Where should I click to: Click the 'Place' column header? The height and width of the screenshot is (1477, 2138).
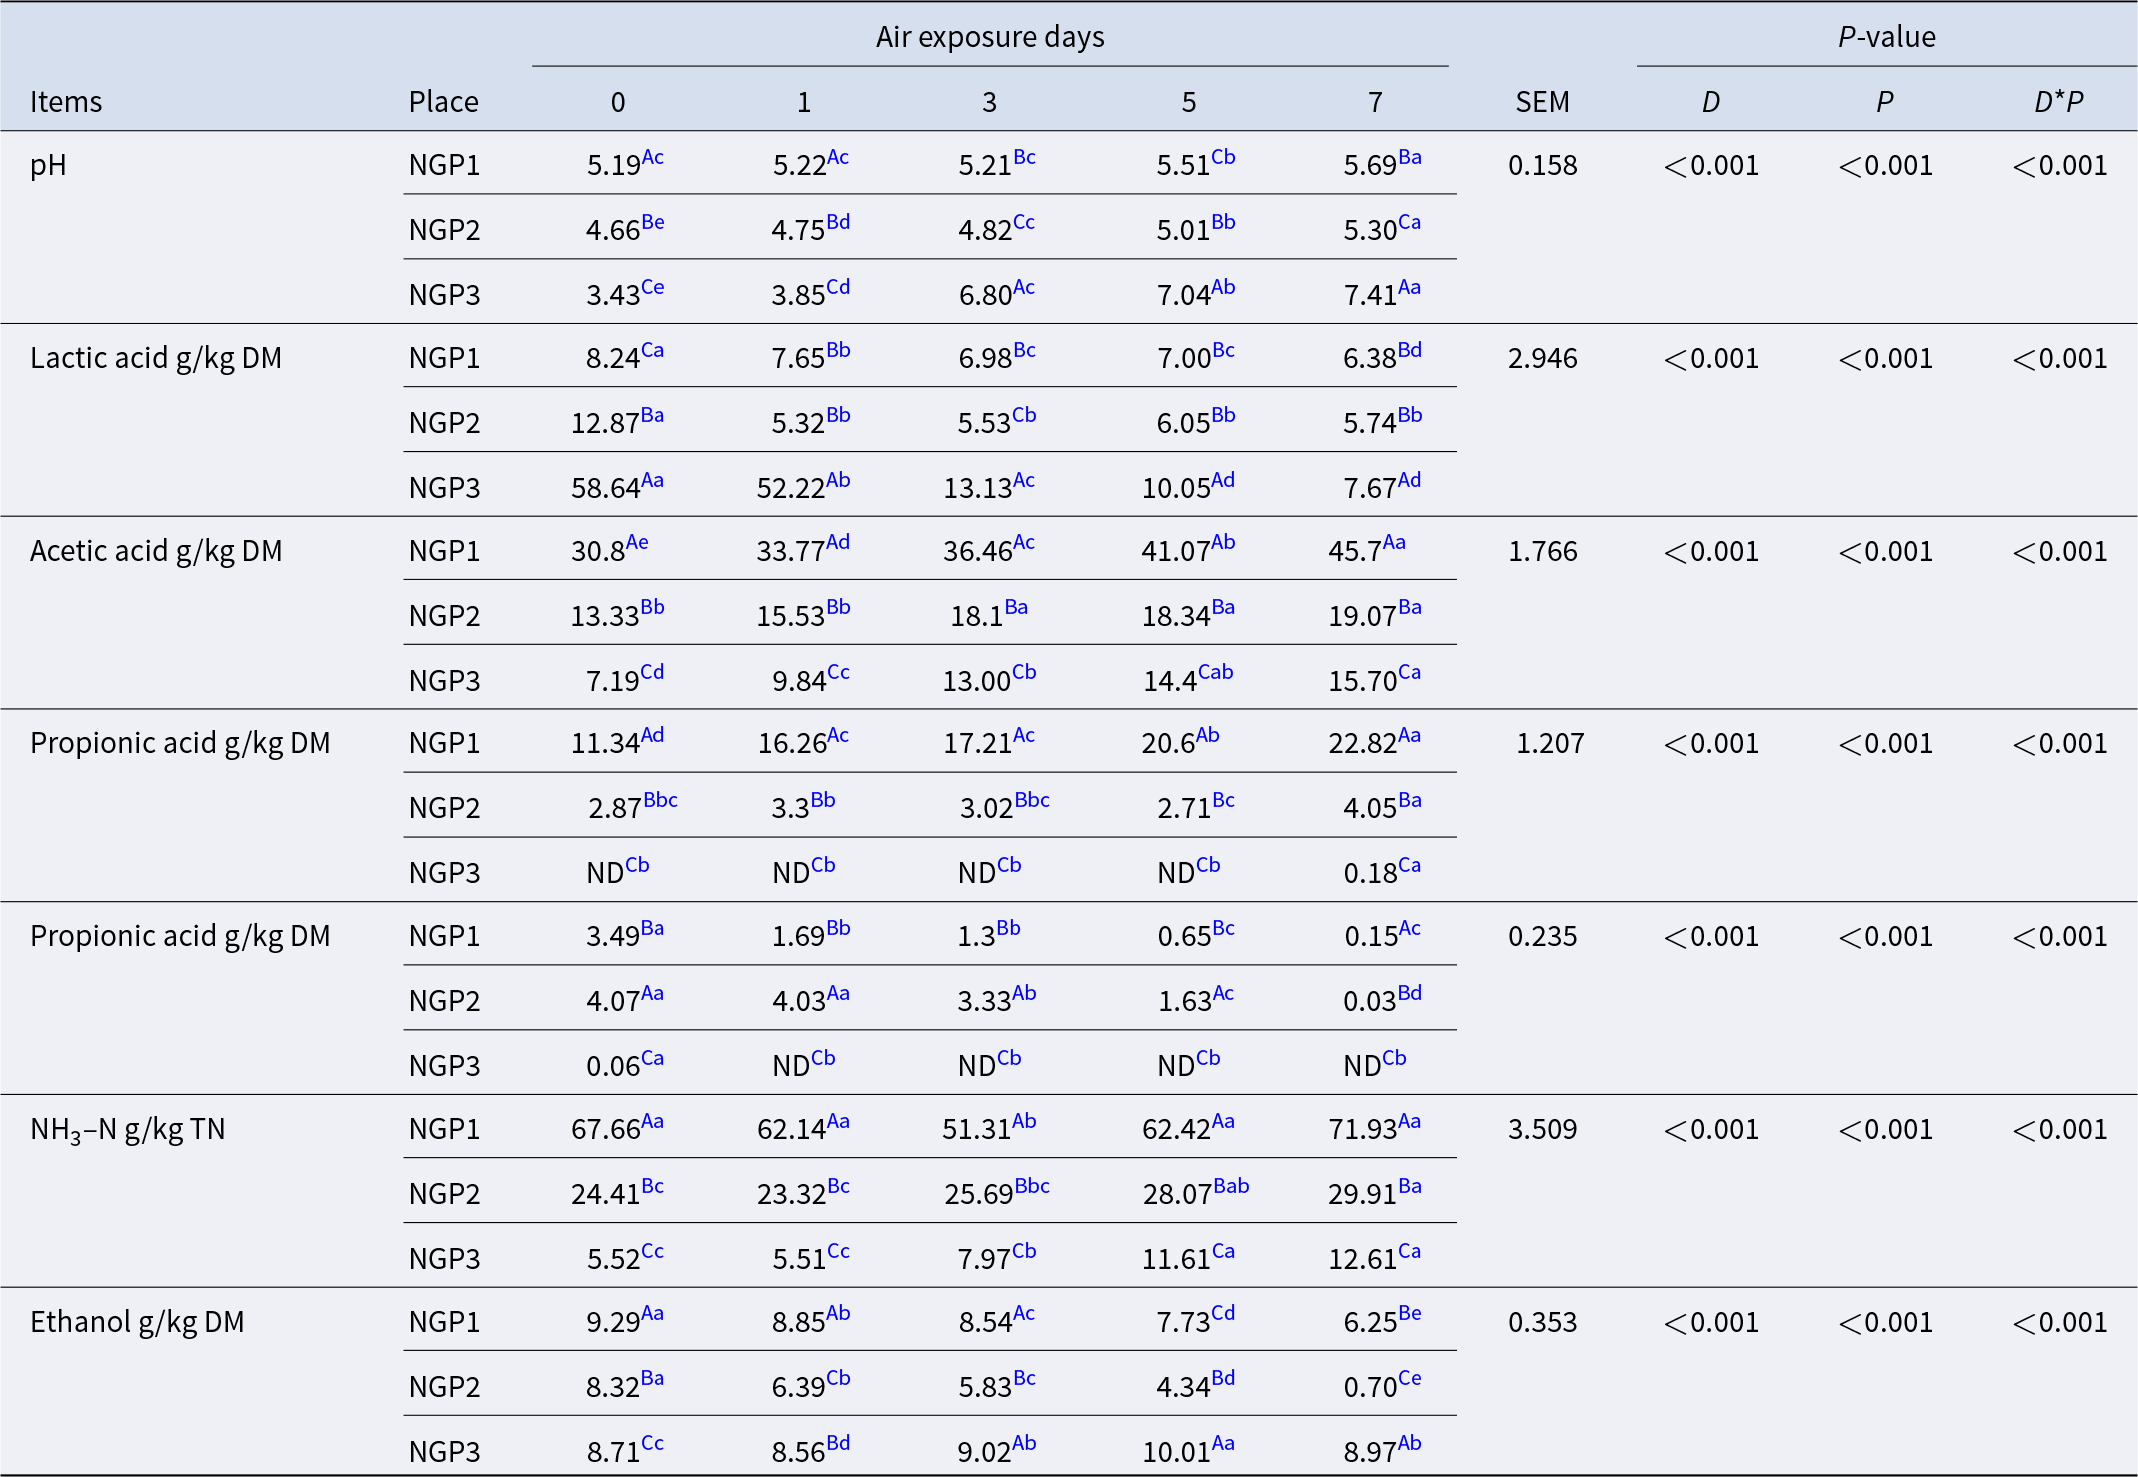pyautogui.click(x=443, y=102)
